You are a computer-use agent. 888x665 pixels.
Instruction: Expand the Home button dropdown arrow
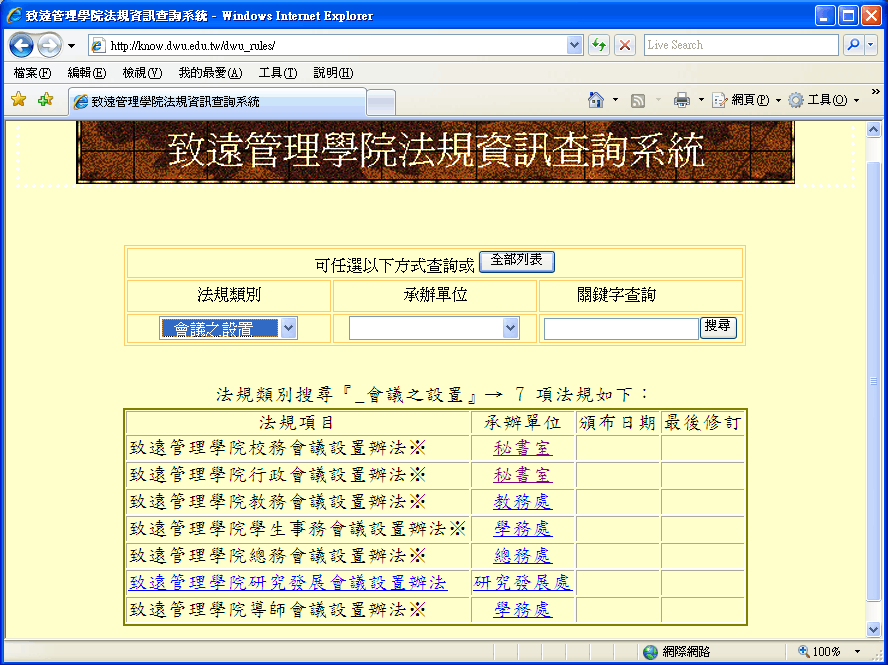pyautogui.click(x=616, y=100)
